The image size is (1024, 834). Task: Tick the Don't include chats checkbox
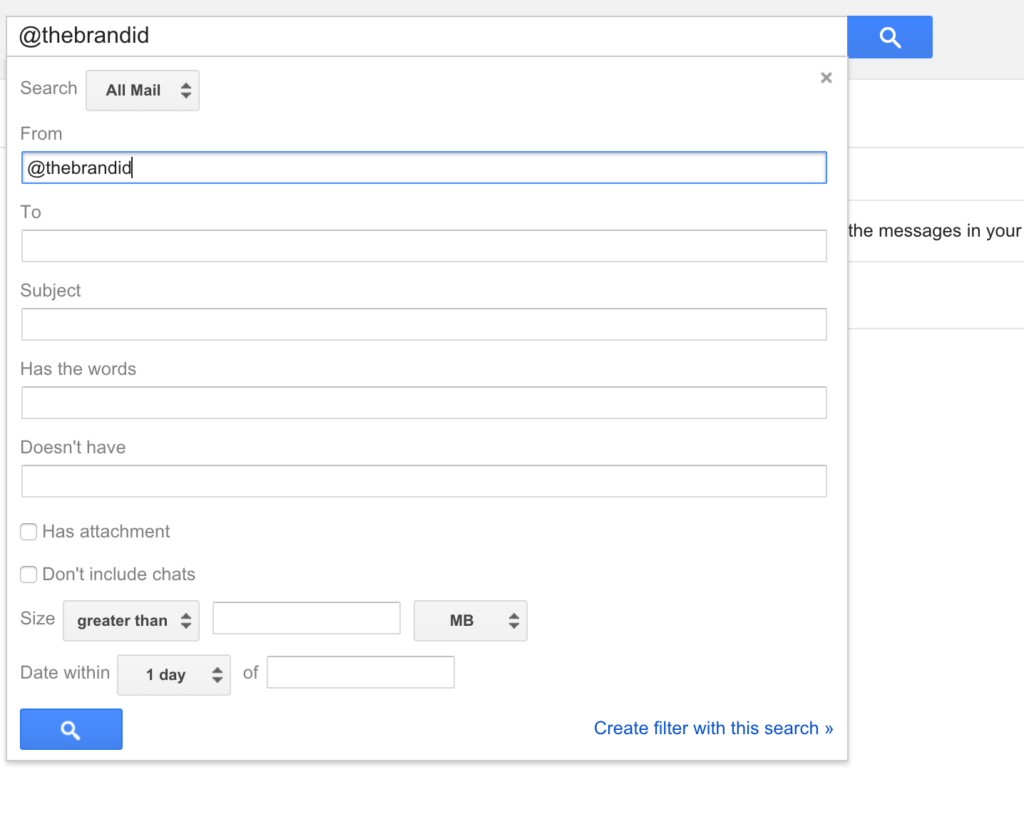(x=29, y=575)
